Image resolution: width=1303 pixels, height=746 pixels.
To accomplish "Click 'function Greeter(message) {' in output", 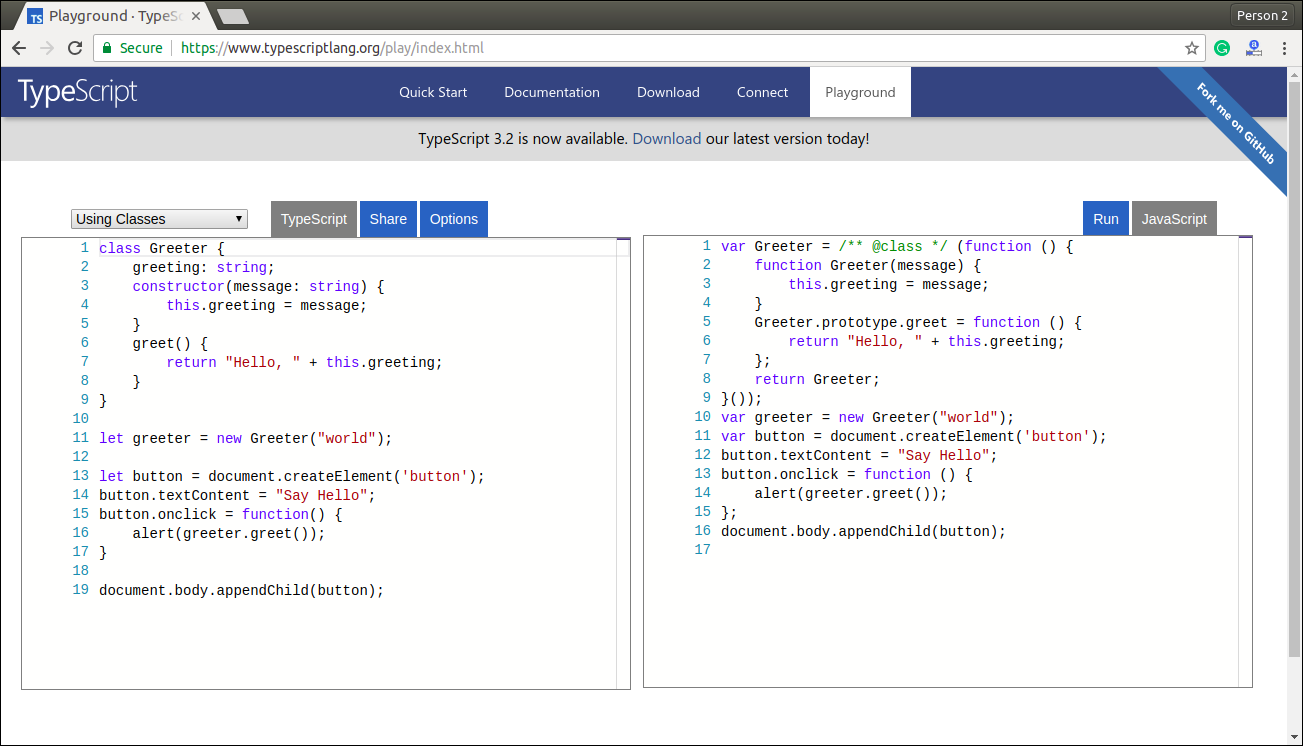I will 868,265.
